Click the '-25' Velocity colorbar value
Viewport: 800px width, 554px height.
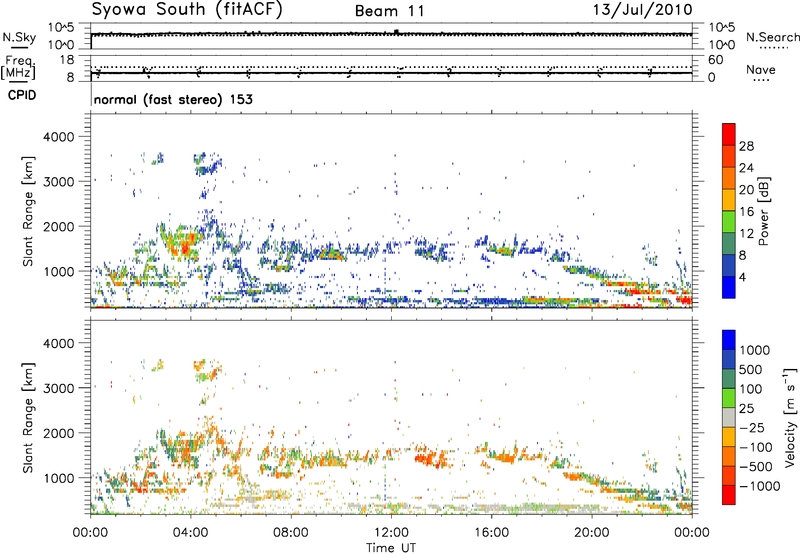coord(751,428)
